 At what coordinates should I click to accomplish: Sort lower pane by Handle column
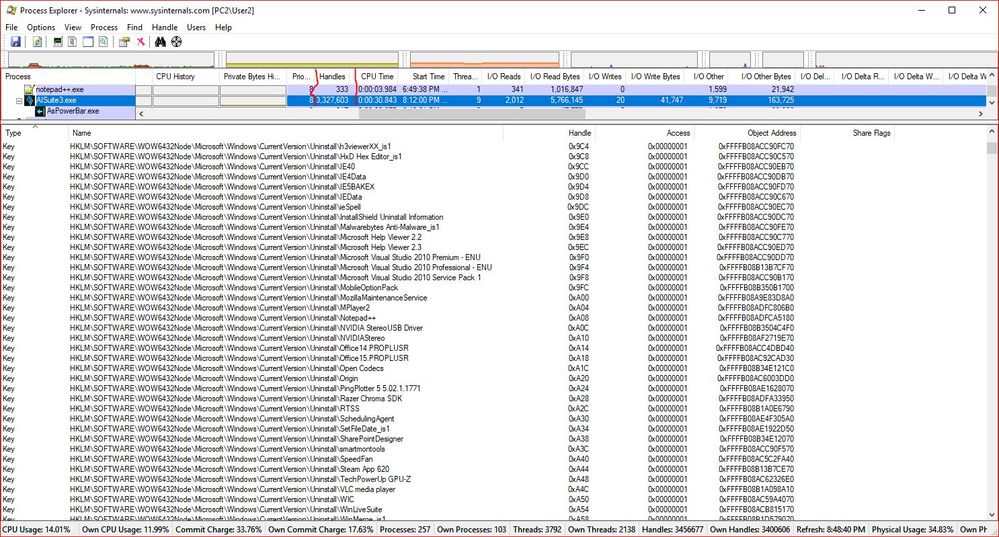[x=549, y=132]
